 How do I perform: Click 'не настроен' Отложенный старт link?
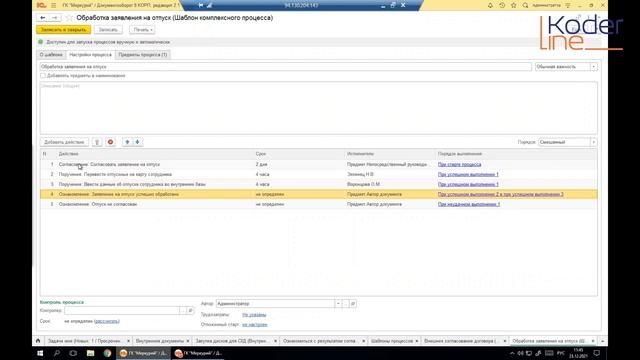click(x=254, y=324)
